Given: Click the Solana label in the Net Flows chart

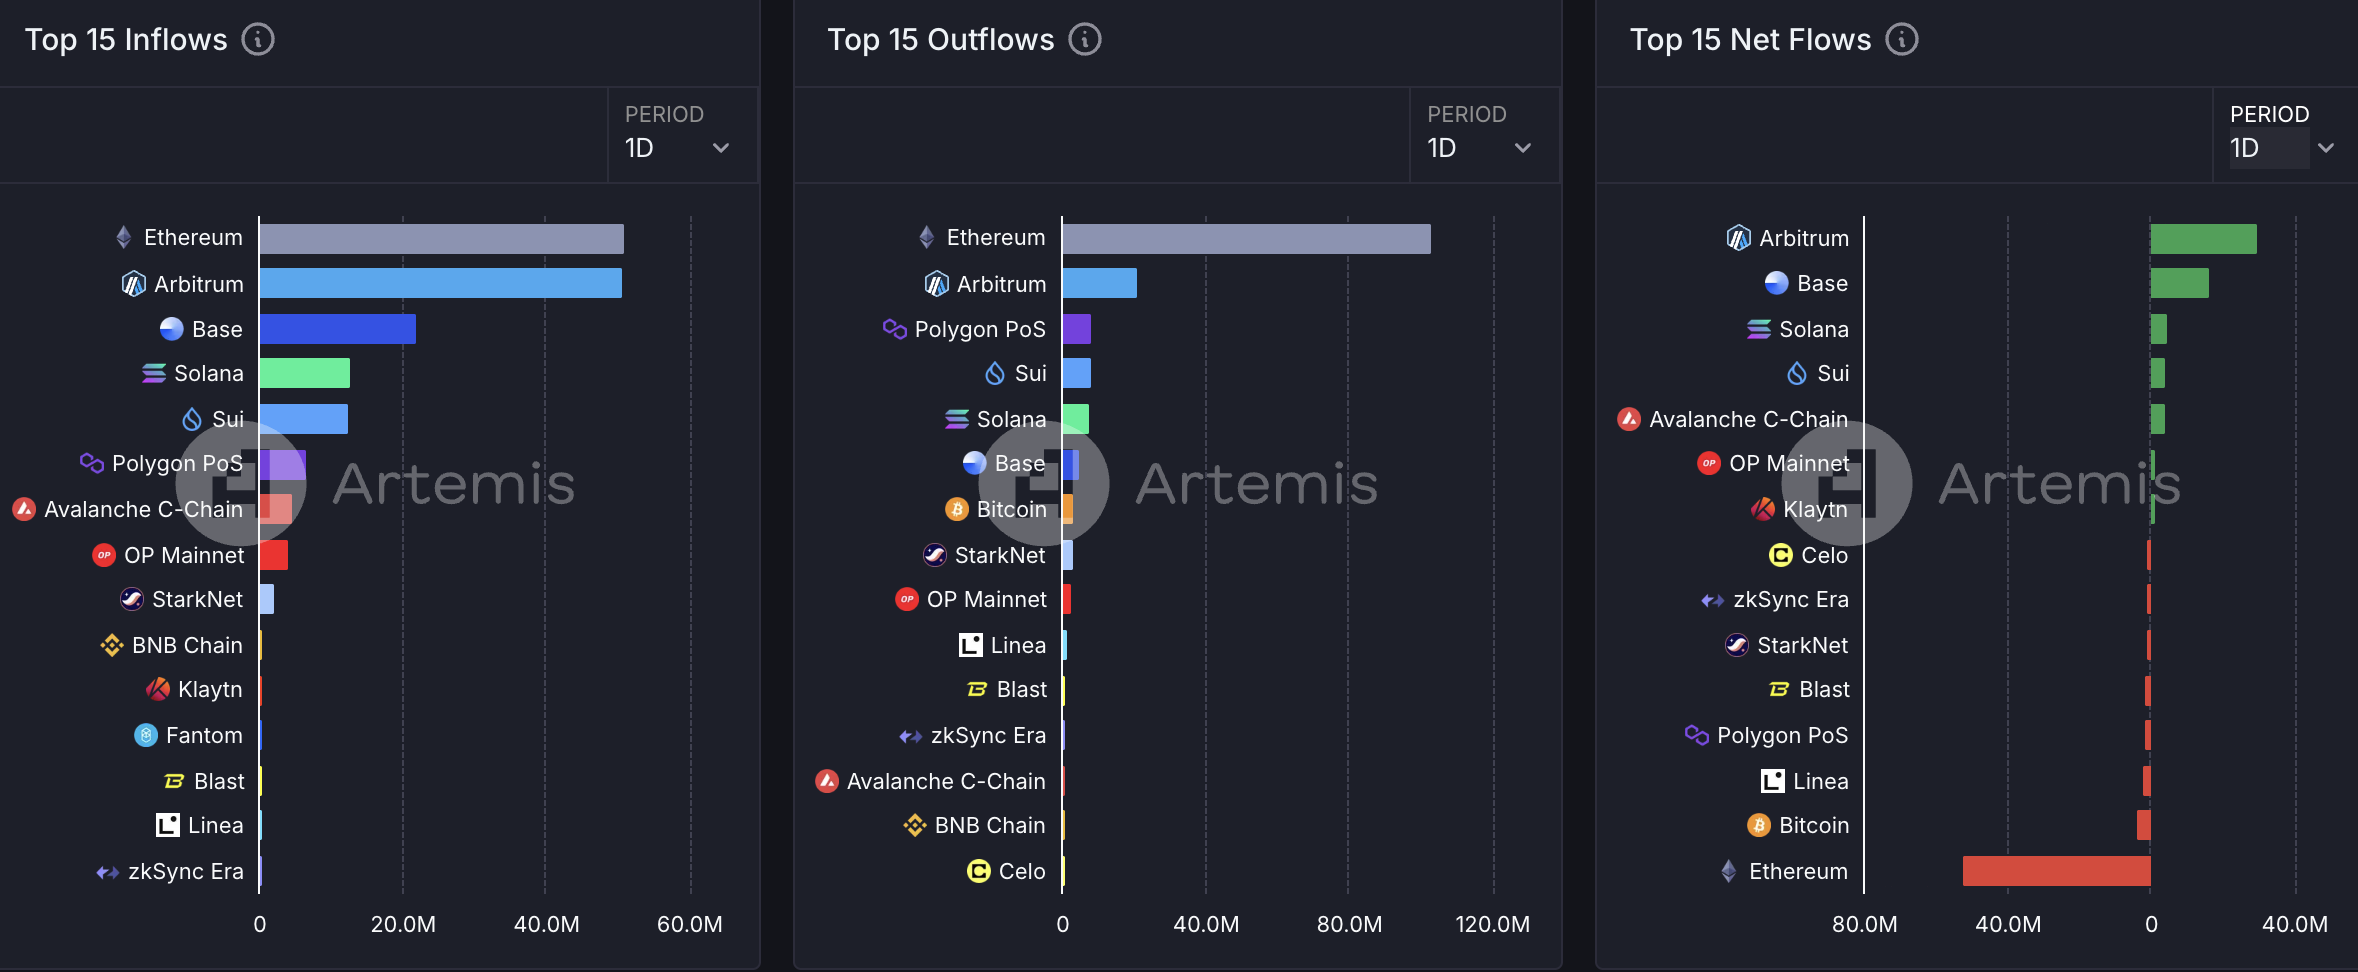Looking at the screenshot, I should [1814, 329].
